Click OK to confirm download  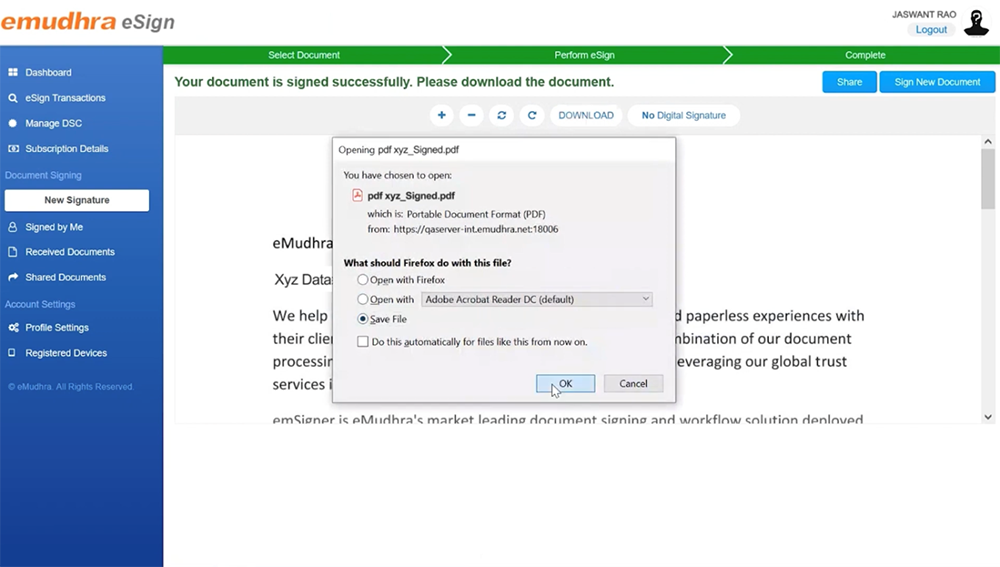coord(565,383)
